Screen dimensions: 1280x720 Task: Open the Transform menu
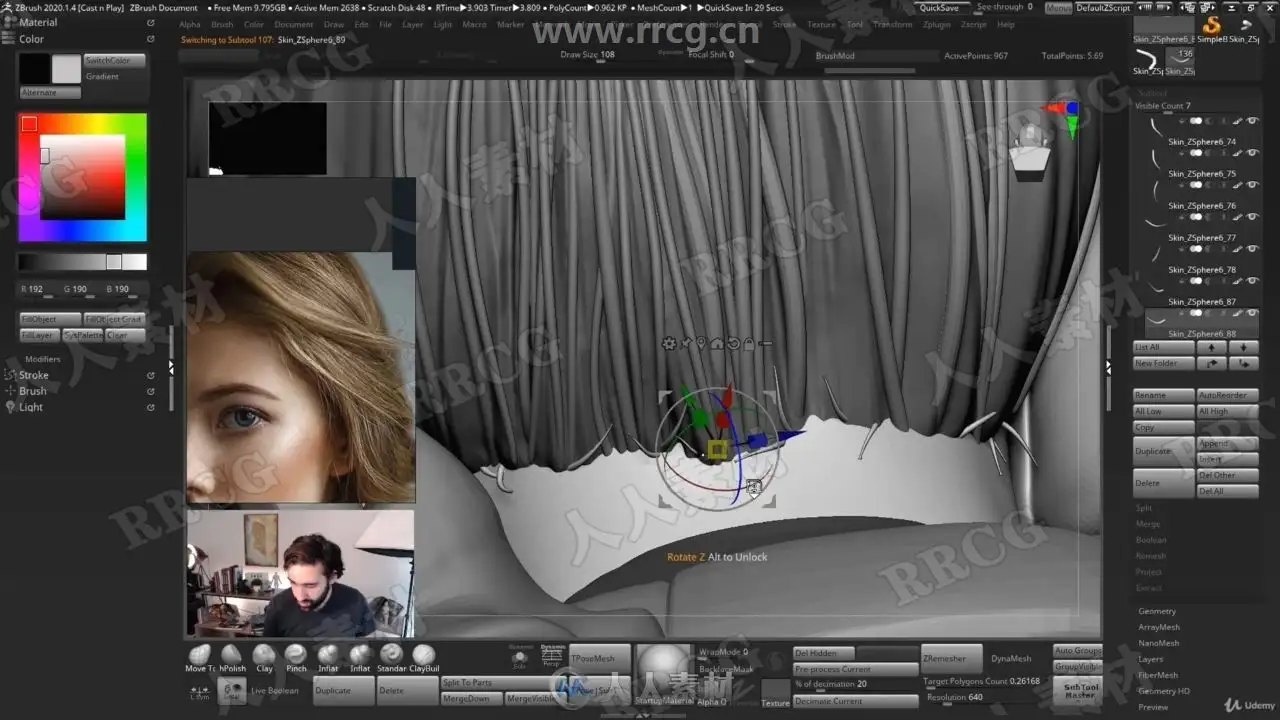click(x=892, y=24)
